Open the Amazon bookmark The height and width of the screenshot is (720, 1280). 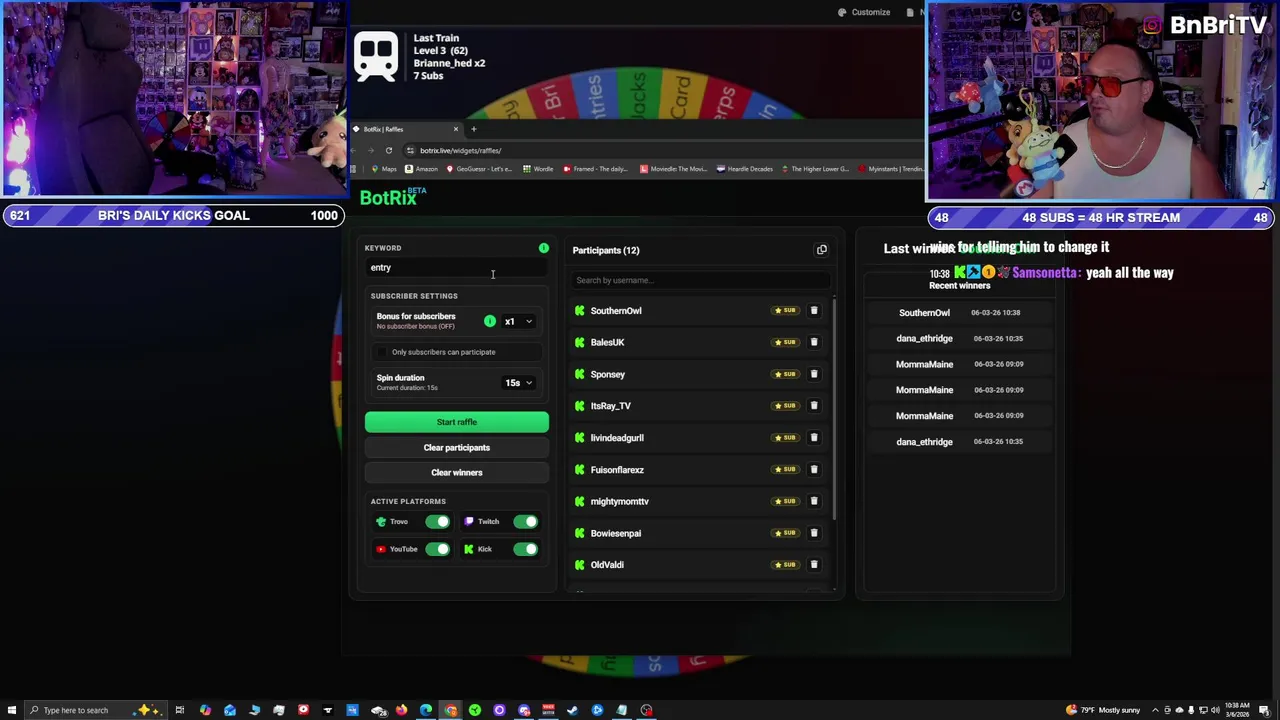(x=421, y=169)
